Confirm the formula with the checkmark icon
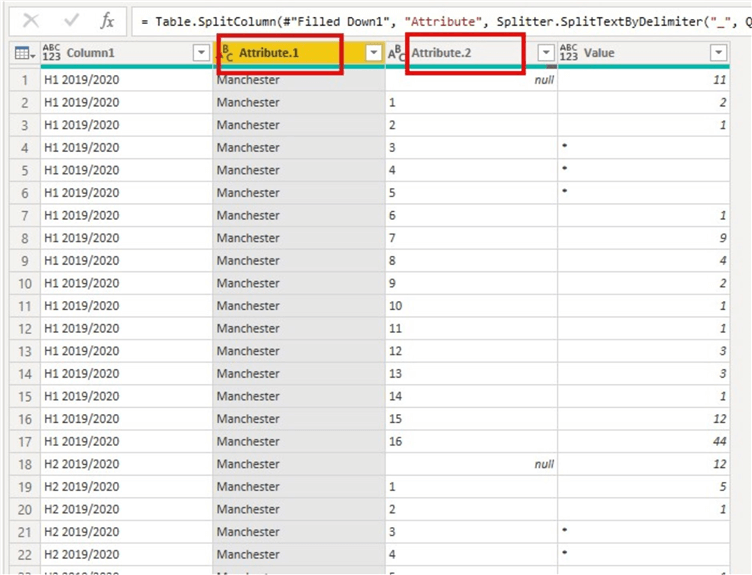752x575 pixels. click(69, 20)
